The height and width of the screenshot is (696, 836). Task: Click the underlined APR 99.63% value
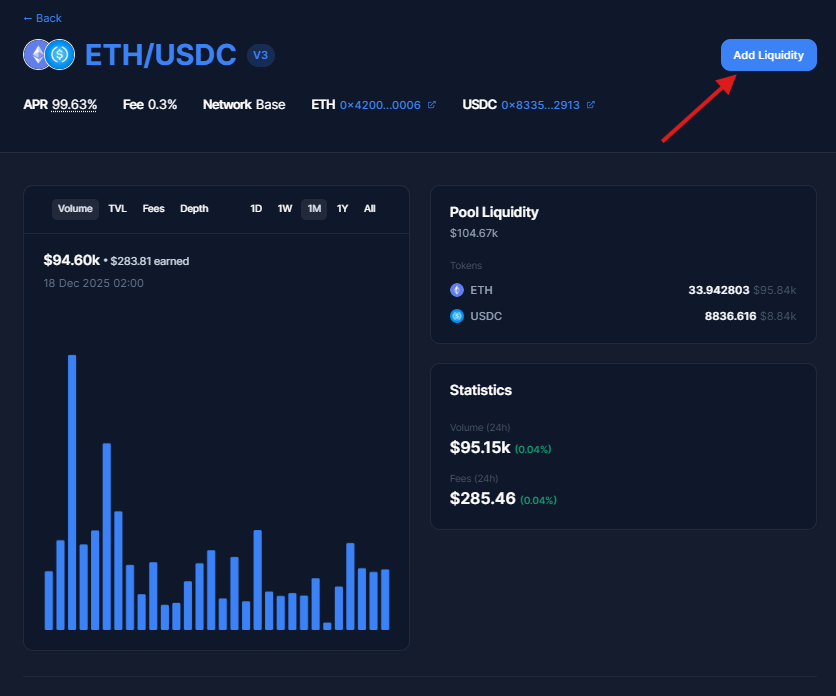click(74, 105)
